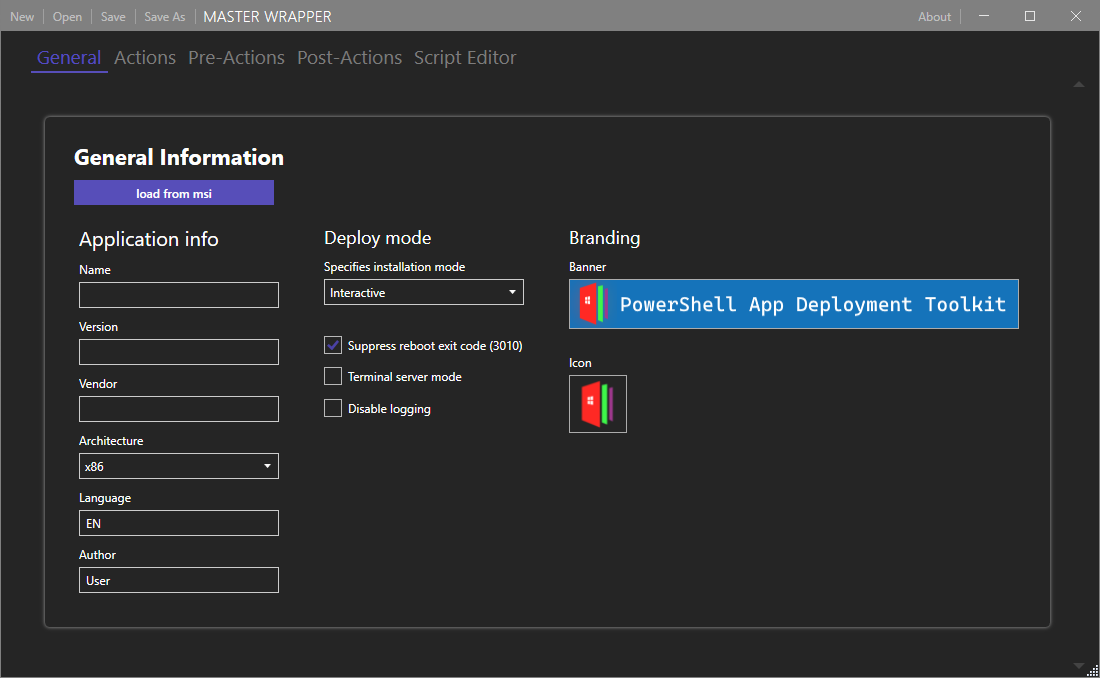Click the Open command in the title bar
Viewport: 1100px width, 678px height.
[66, 16]
